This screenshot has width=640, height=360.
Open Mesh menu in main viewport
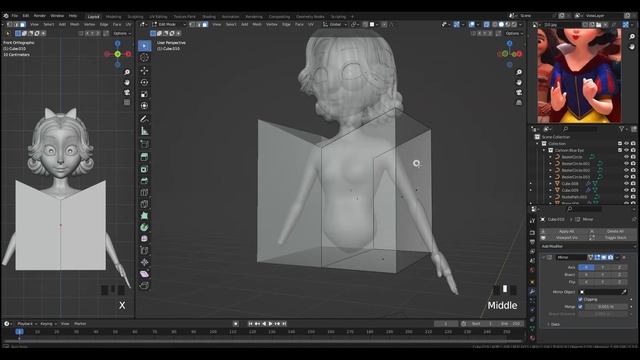coord(257,24)
